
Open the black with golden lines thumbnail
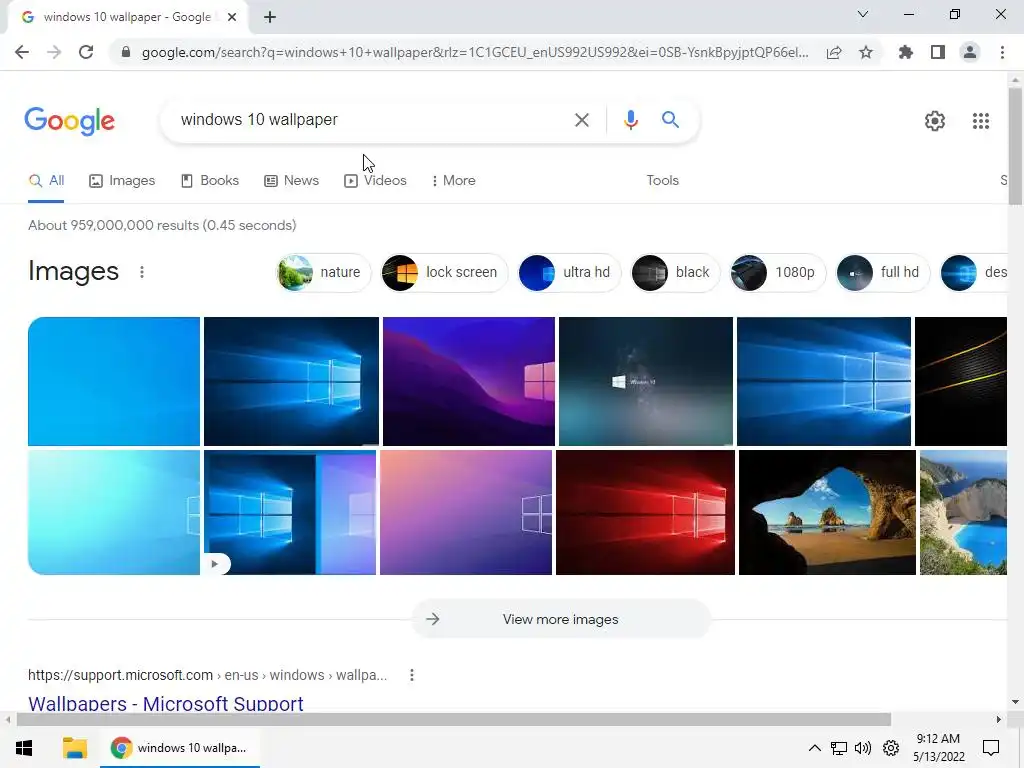tap(961, 381)
